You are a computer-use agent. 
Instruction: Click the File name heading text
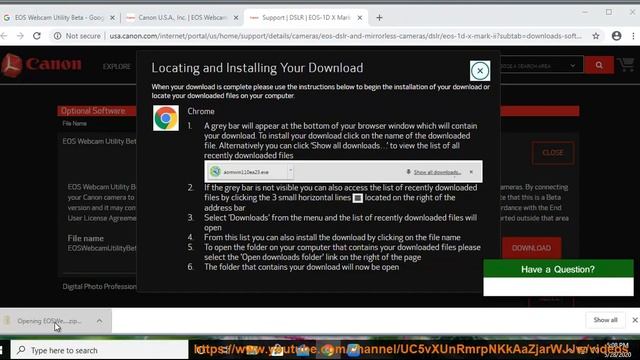(x=86, y=238)
